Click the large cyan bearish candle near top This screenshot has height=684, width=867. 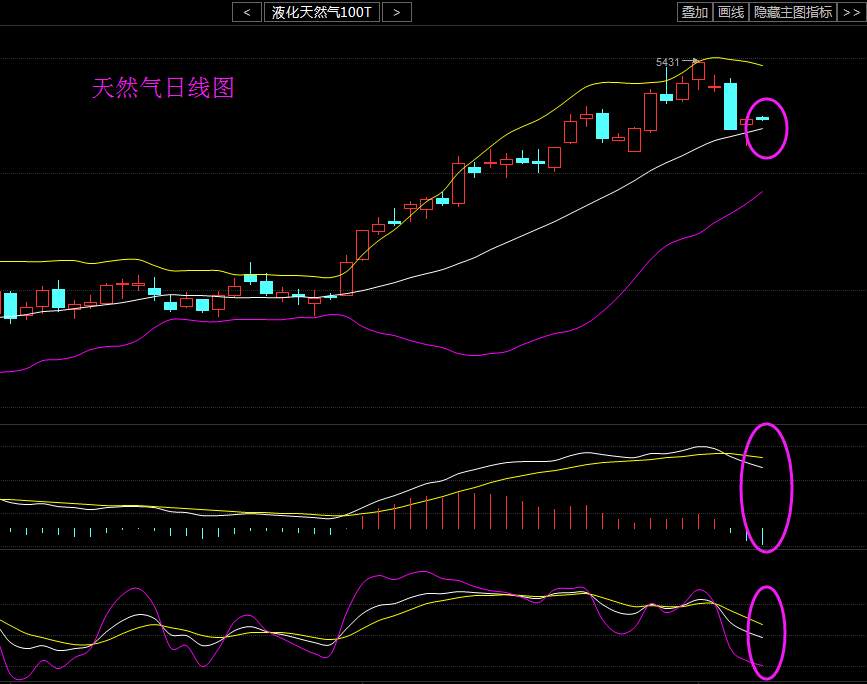pos(730,106)
